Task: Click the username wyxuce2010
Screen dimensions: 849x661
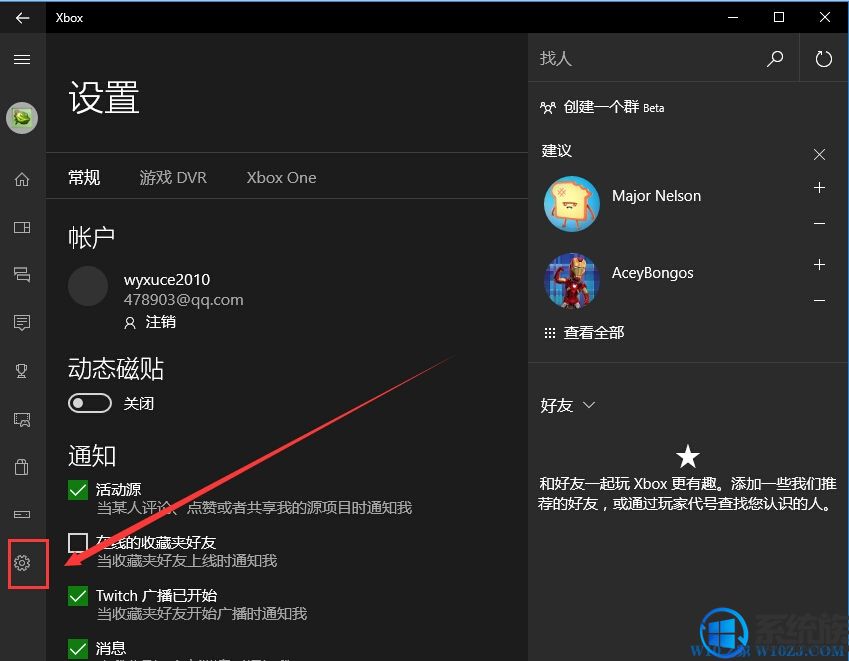Action: [167, 280]
